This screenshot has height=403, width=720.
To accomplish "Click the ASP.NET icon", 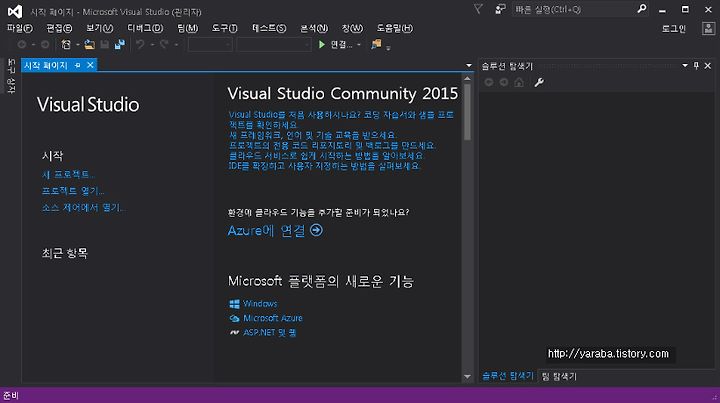I will 234,332.
